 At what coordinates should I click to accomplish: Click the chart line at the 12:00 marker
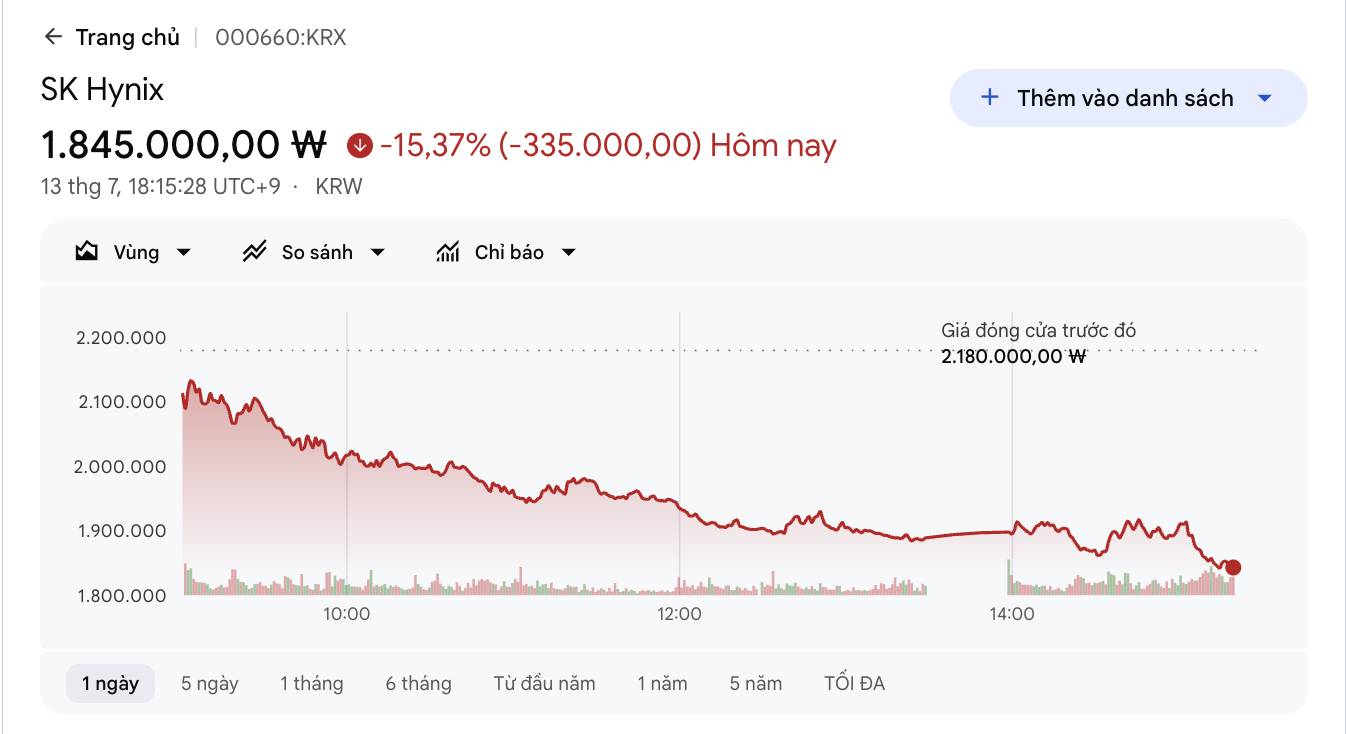(679, 509)
